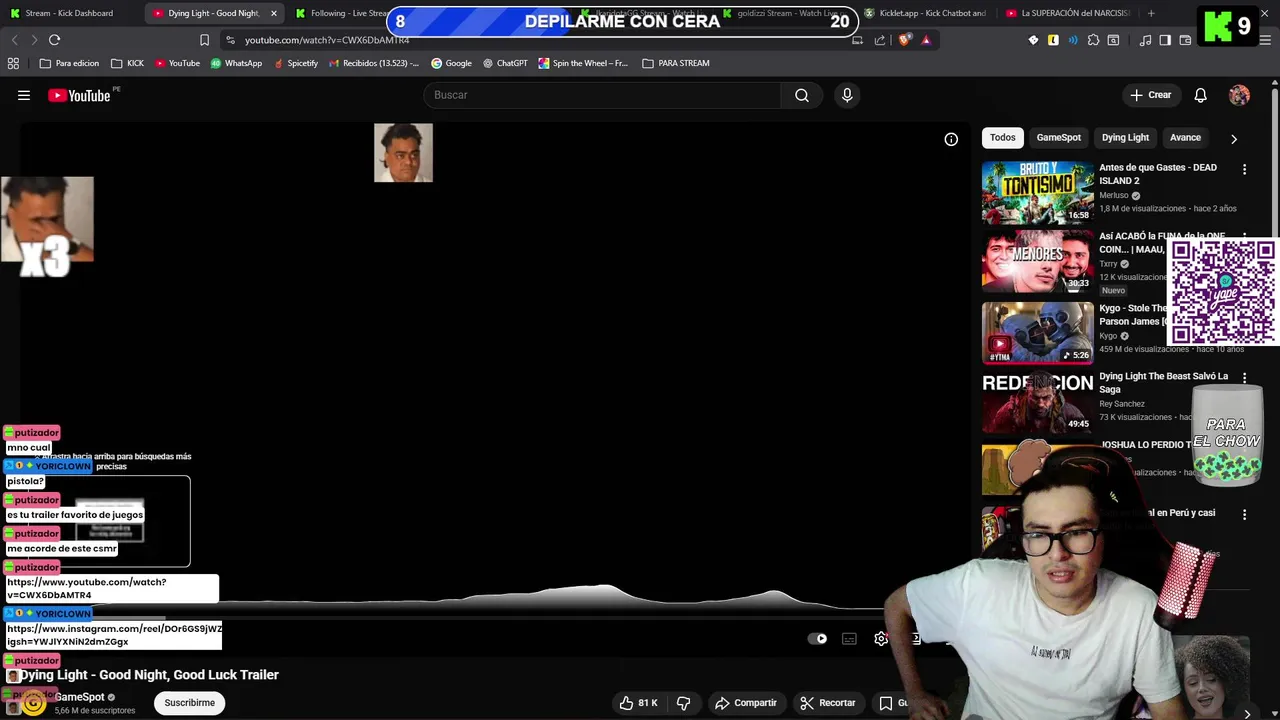
Task: Select the Dying Light filter chip
Action: tap(1125, 138)
